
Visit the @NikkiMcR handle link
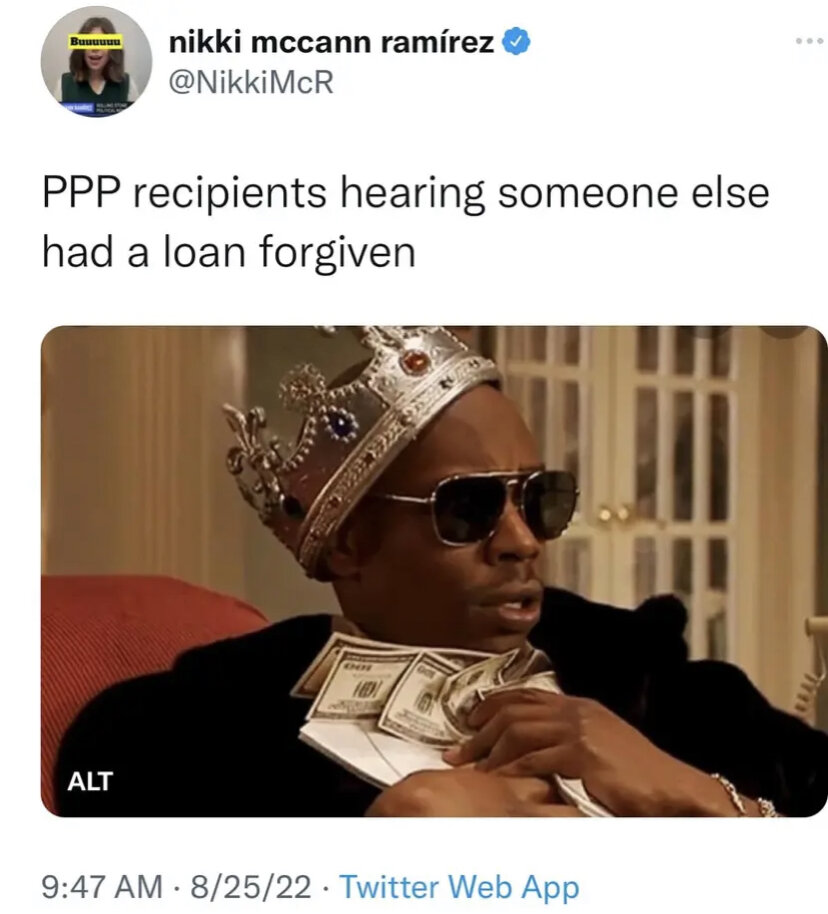pos(251,82)
